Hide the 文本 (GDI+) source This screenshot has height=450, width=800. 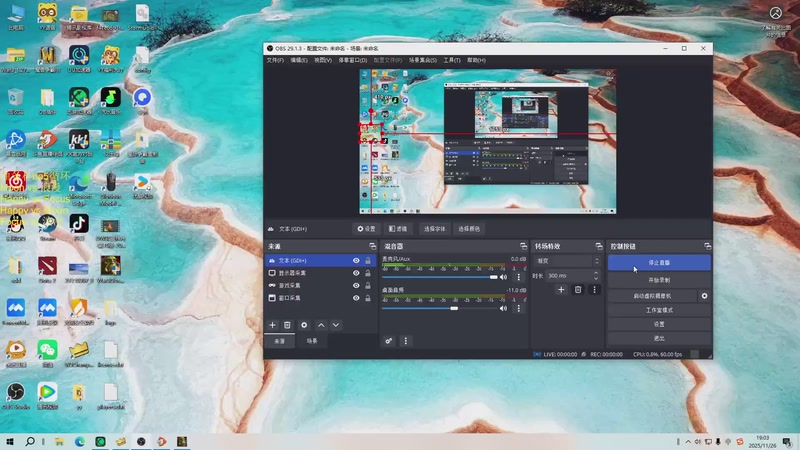pyautogui.click(x=356, y=261)
